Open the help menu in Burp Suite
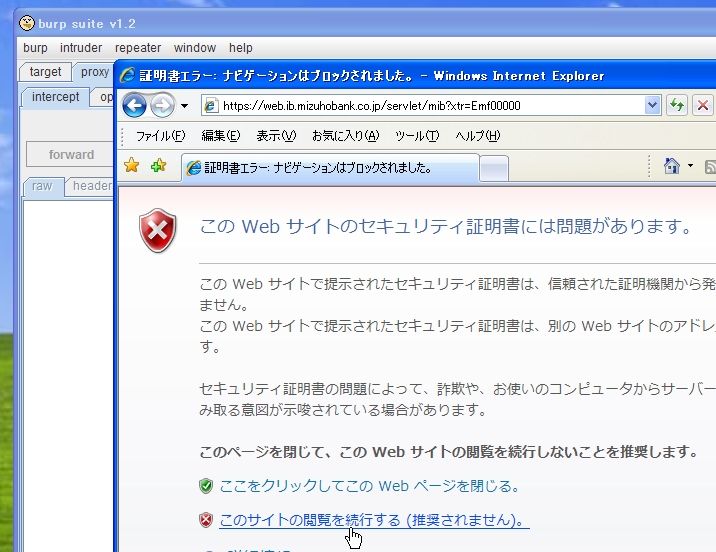Screen dimensions: 716x552 click(x=241, y=48)
